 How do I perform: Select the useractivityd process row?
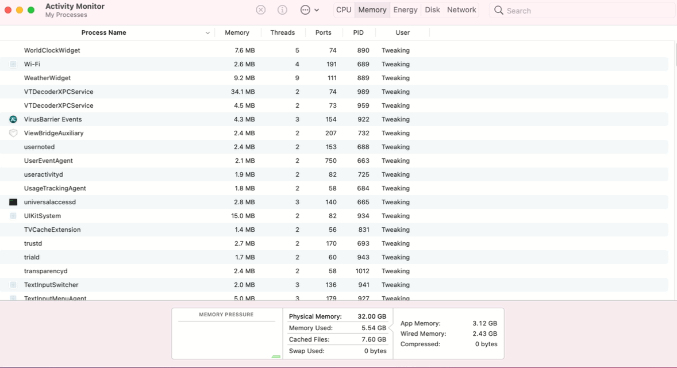tap(334, 174)
